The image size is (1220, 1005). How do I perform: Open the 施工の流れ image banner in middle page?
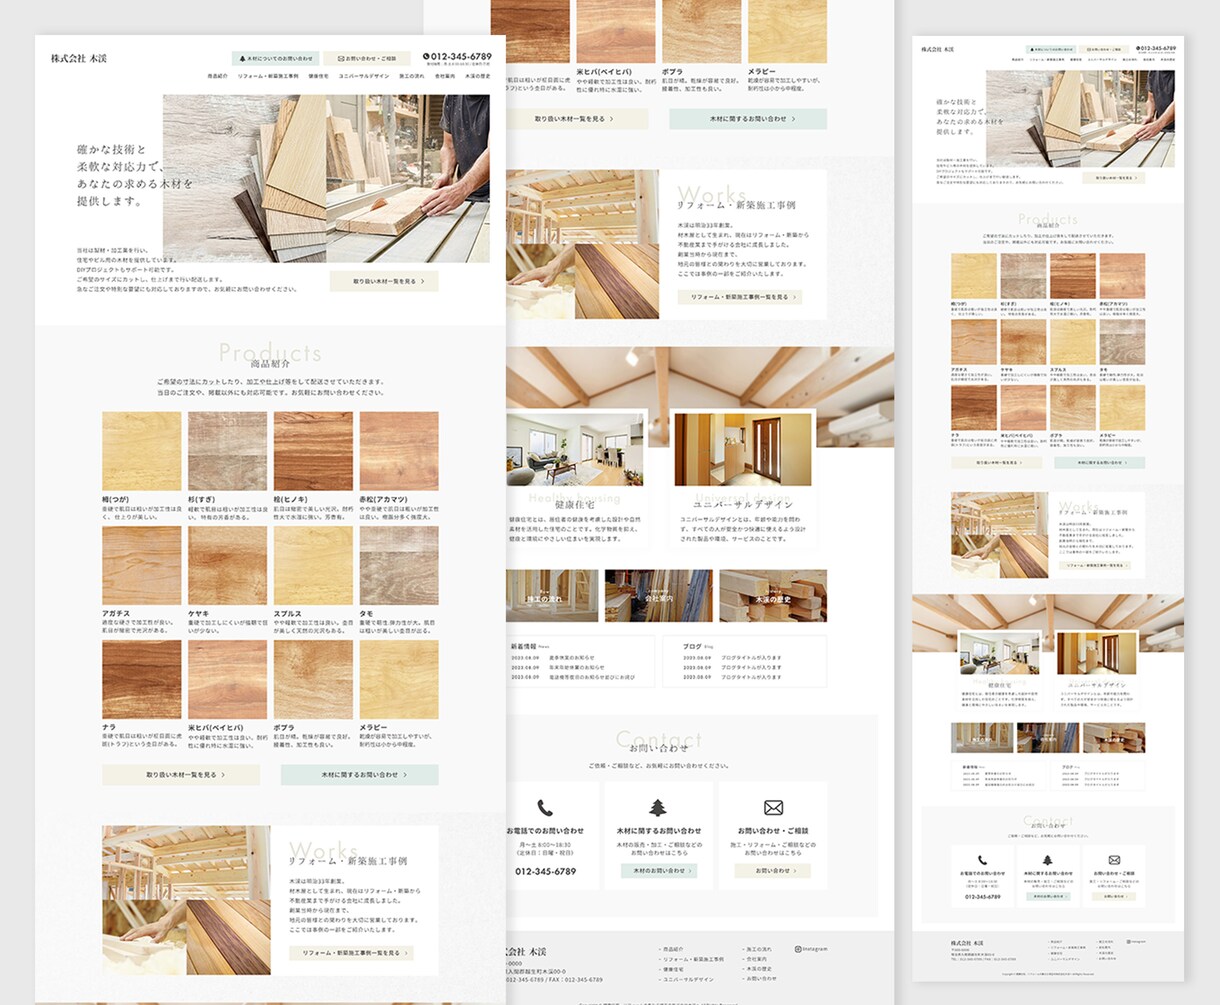coord(553,596)
